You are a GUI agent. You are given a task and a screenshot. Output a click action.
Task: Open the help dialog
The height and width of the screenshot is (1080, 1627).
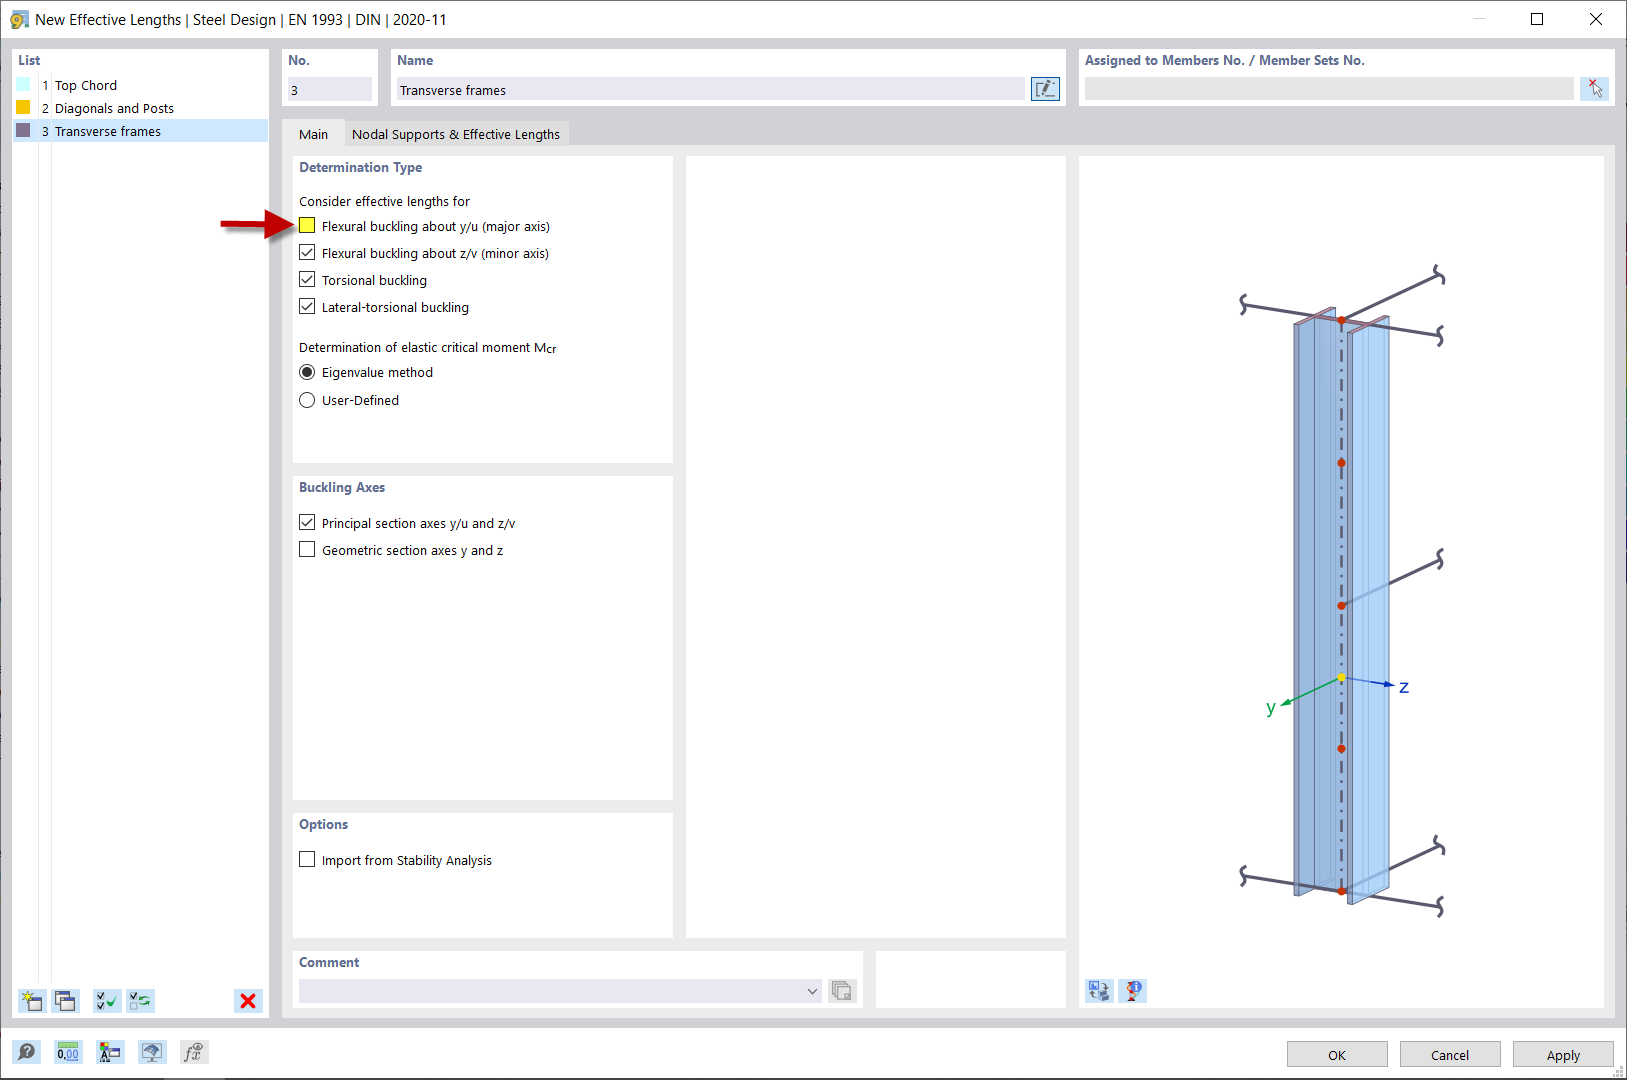click(27, 1051)
